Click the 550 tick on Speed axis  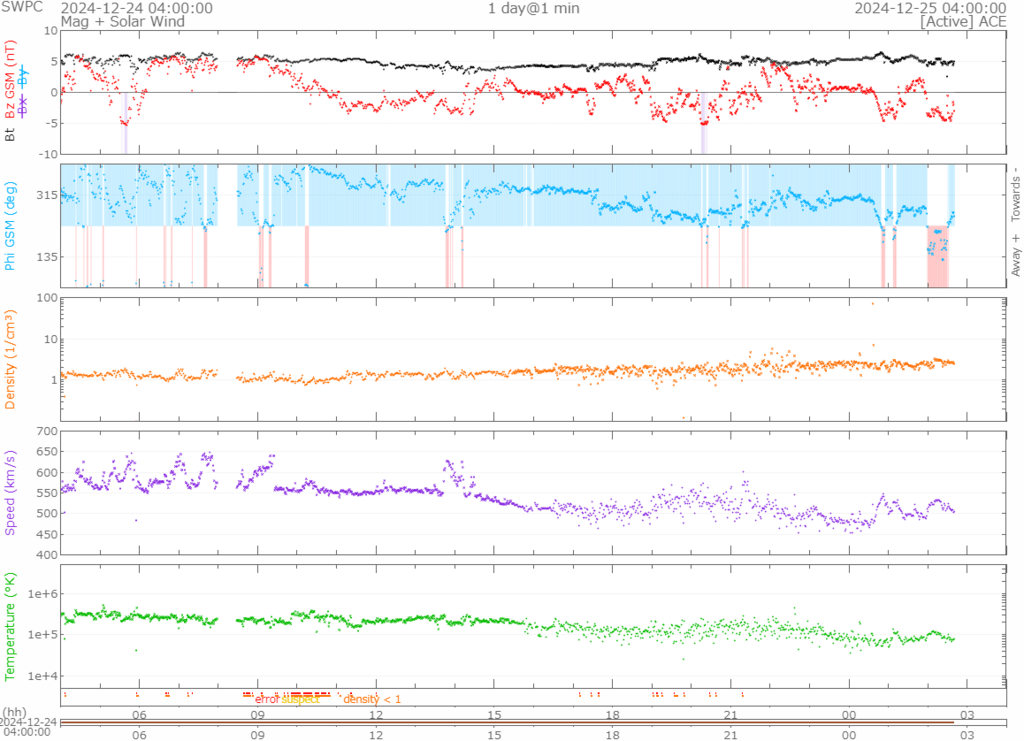[47, 493]
